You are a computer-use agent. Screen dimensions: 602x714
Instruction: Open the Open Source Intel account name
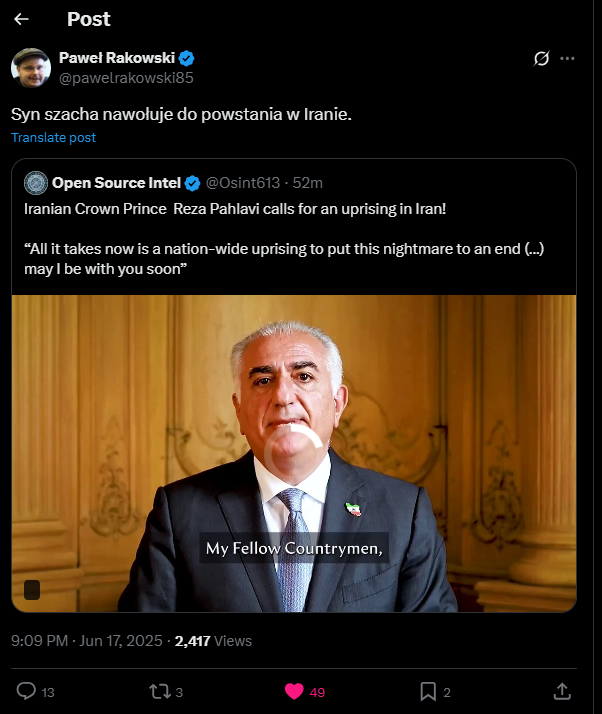coord(116,182)
